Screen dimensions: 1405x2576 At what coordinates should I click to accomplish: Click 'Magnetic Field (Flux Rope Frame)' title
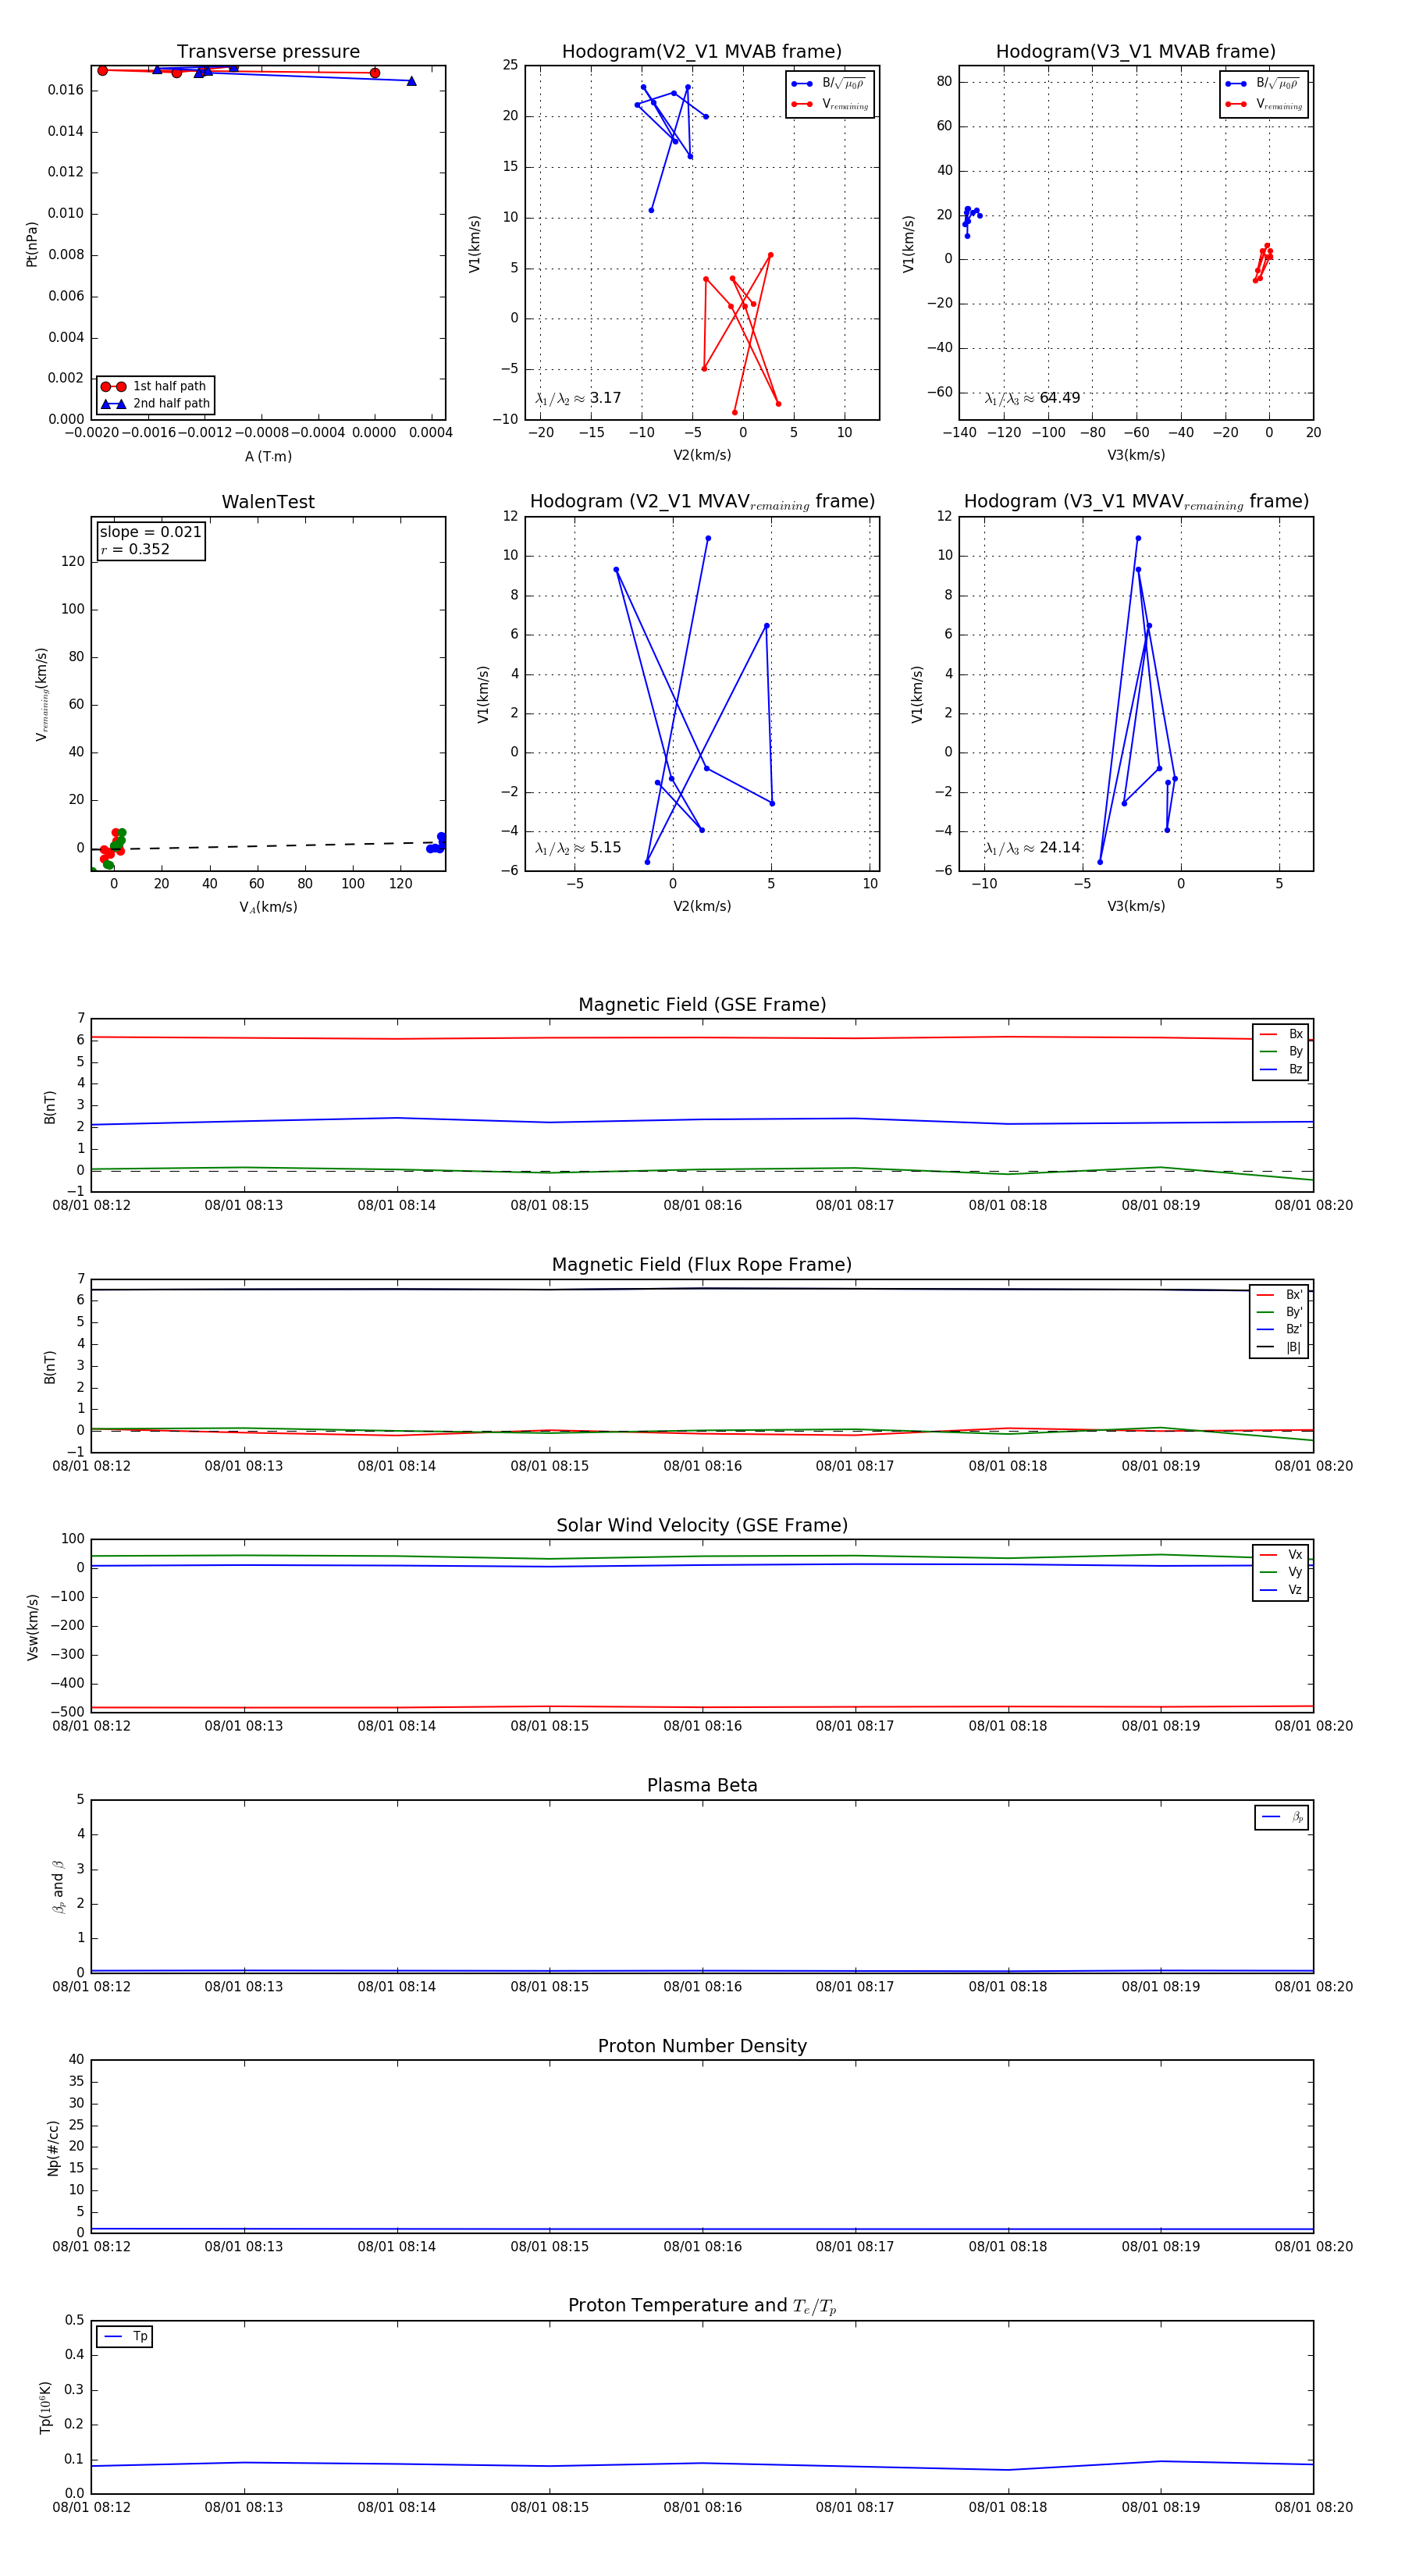pyautogui.click(x=702, y=1265)
